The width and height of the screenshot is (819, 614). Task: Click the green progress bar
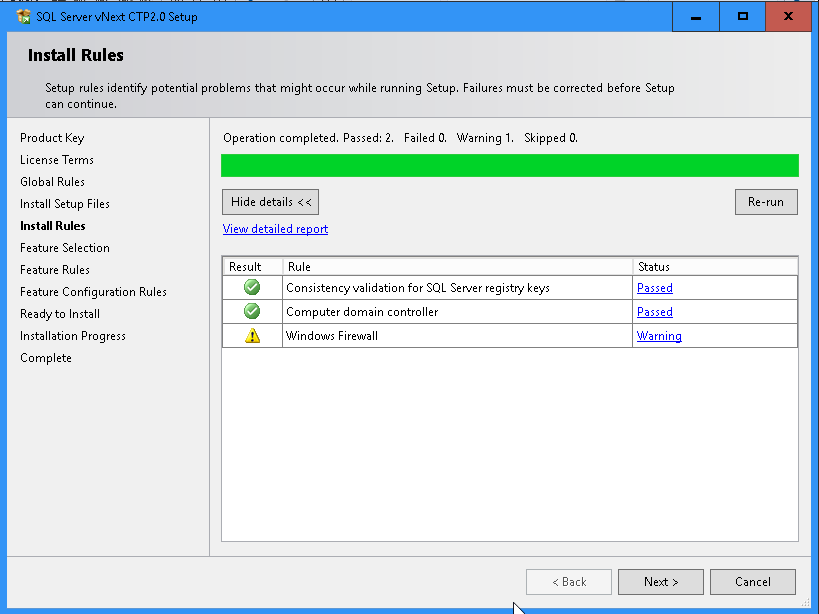[510, 166]
